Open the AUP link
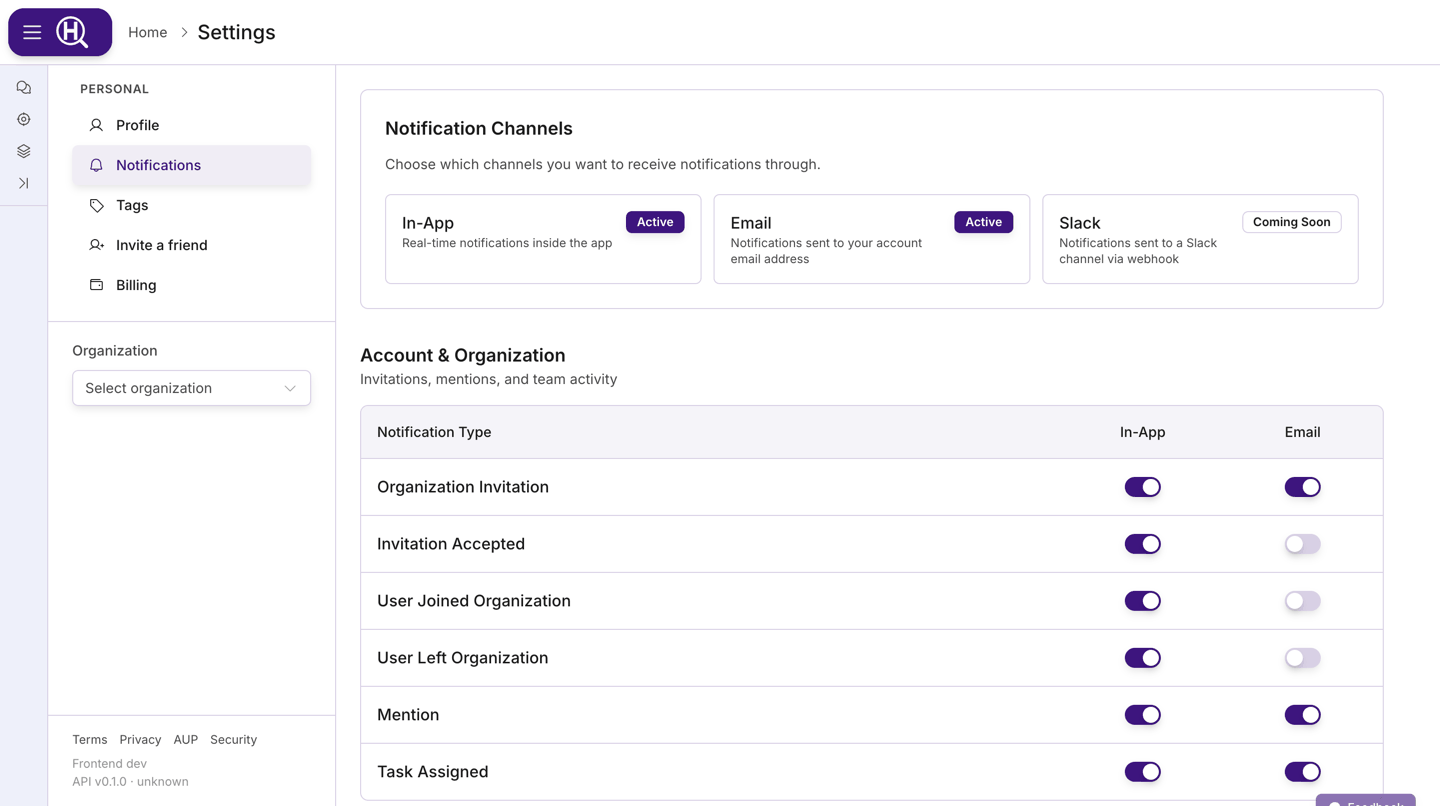1440x806 pixels. click(186, 740)
